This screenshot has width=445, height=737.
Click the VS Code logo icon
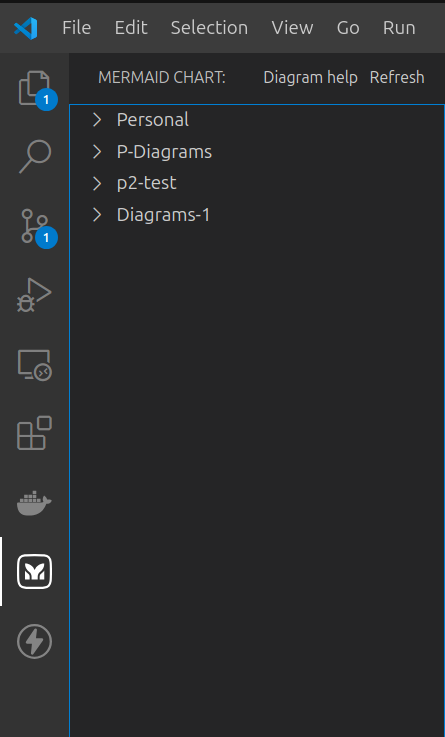click(26, 28)
